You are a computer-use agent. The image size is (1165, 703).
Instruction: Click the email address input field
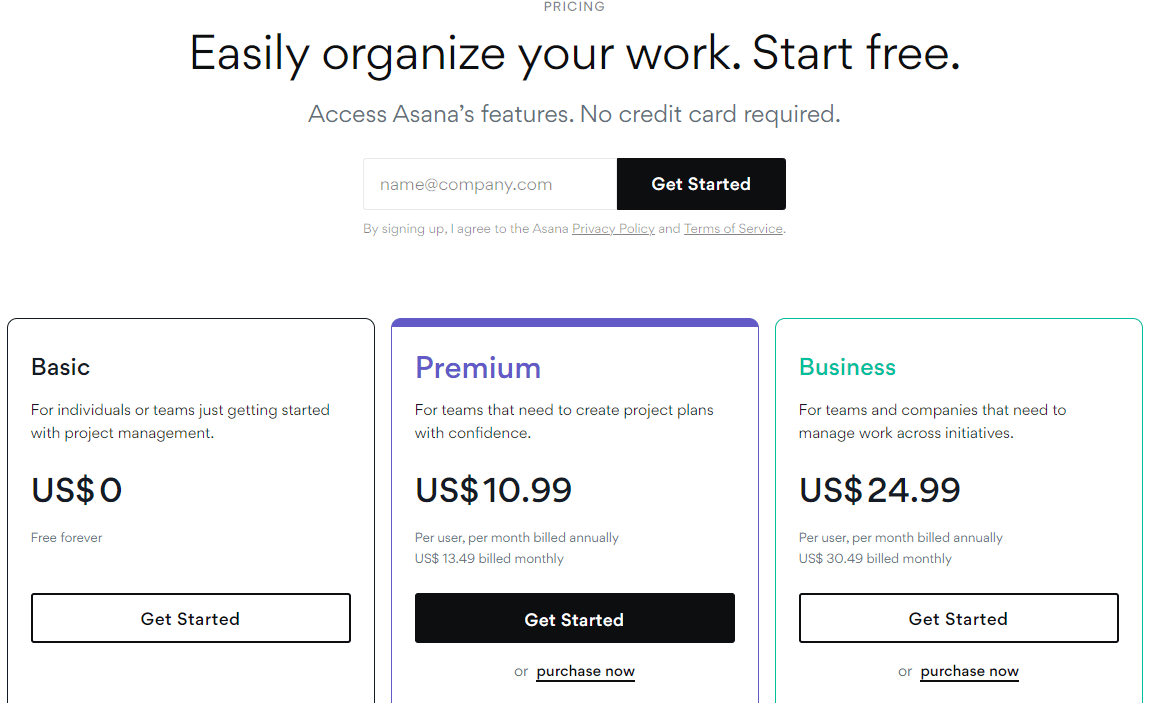point(489,184)
